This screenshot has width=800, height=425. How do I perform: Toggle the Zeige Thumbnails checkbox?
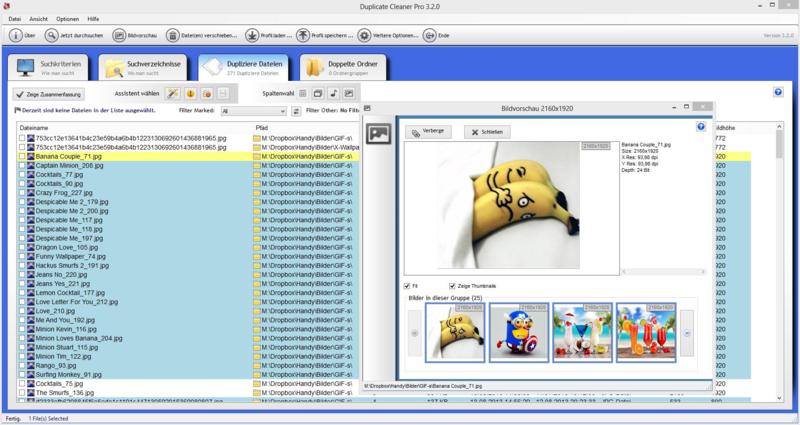pyautogui.click(x=453, y=285)
